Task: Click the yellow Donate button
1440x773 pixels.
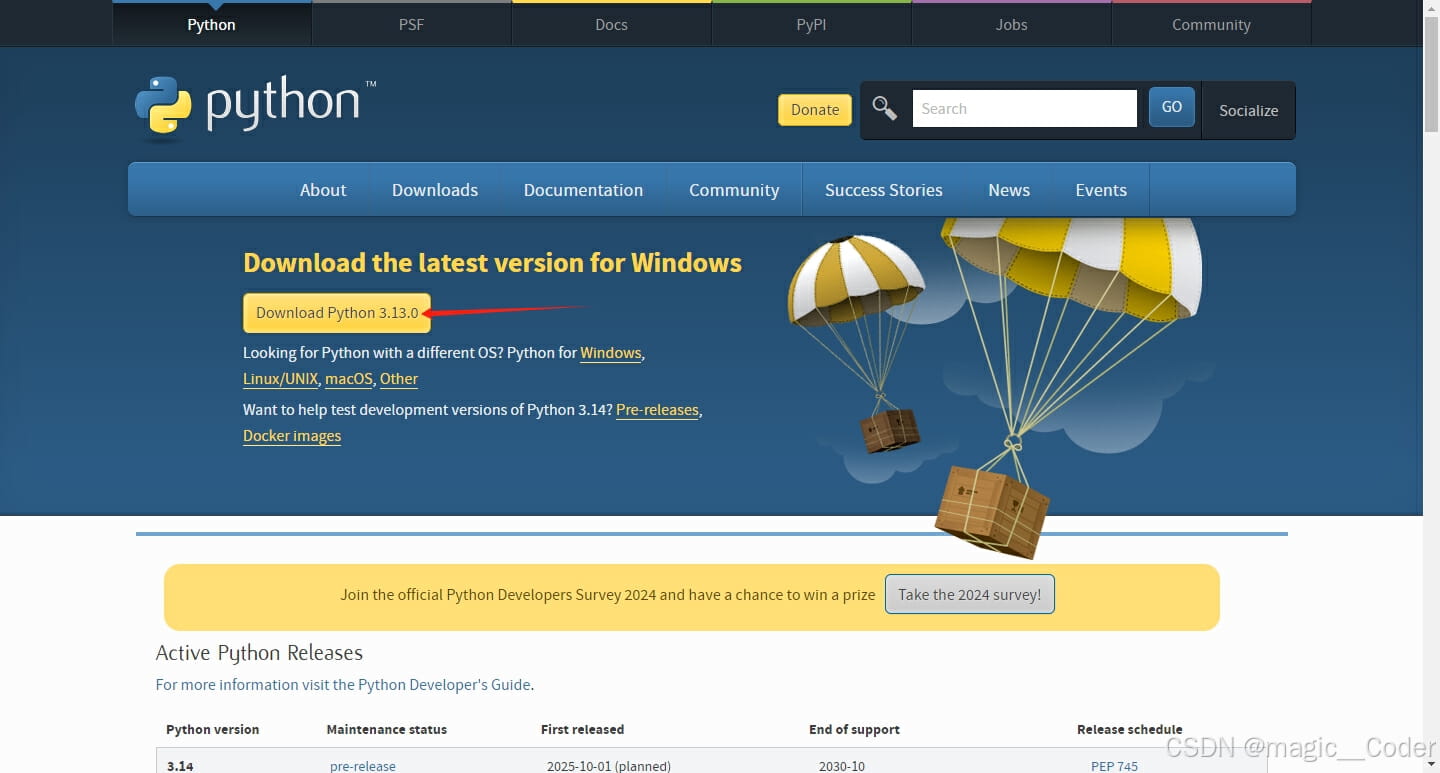Action: tap(815, 110)
